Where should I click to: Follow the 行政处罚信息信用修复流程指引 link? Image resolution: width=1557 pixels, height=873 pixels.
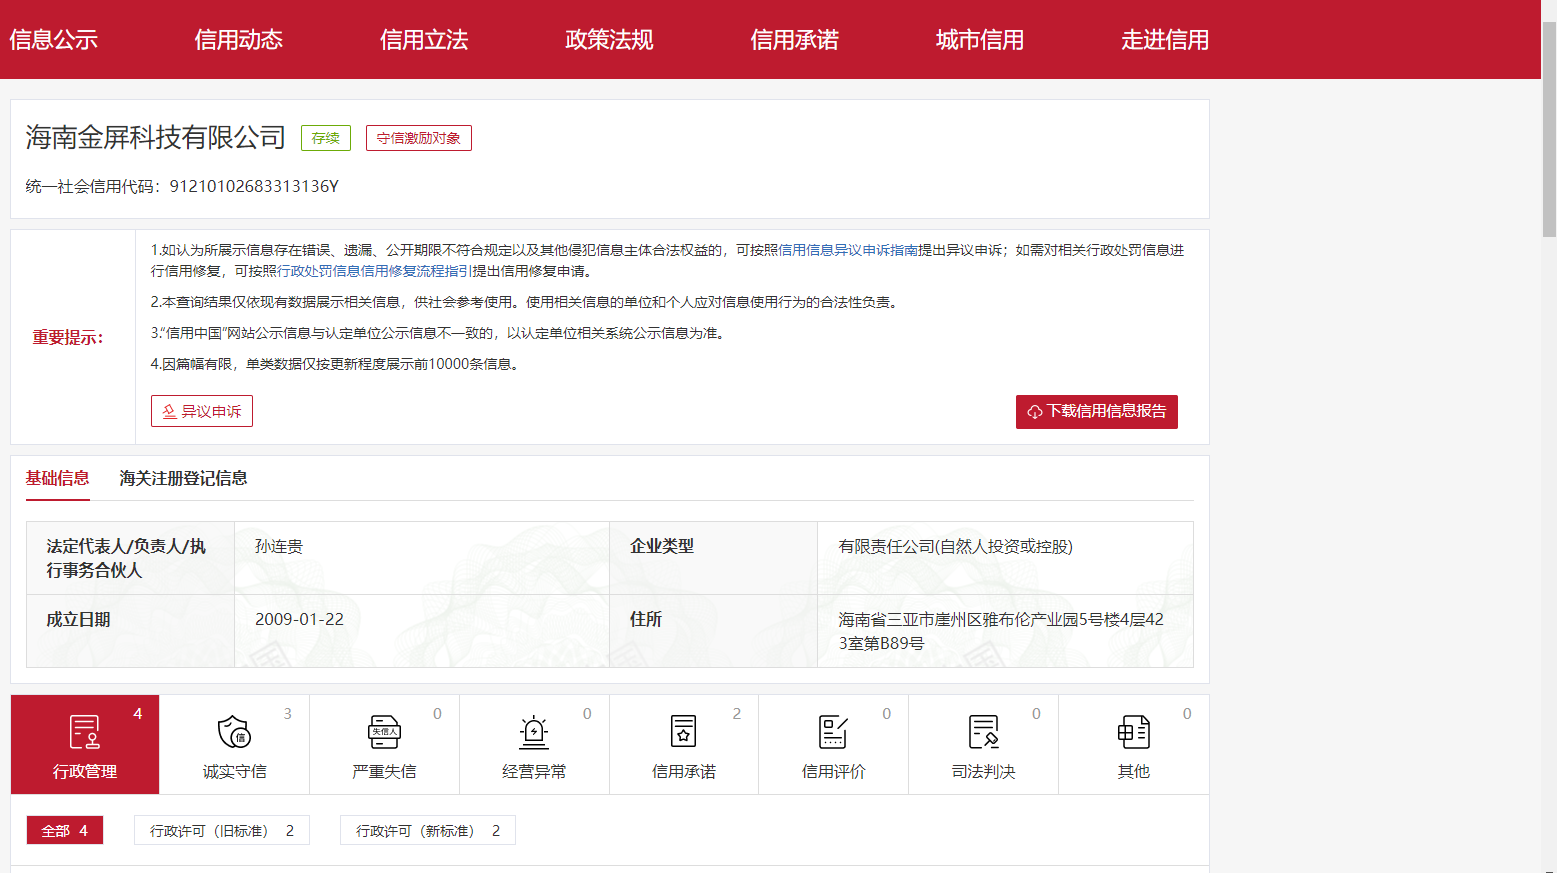(374, 271)
